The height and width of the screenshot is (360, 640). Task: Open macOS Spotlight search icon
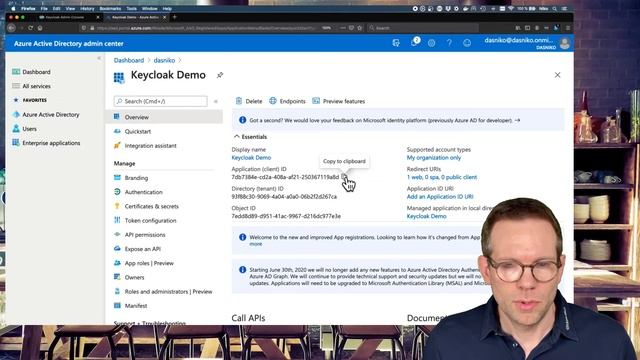click(x=555, y=9)
